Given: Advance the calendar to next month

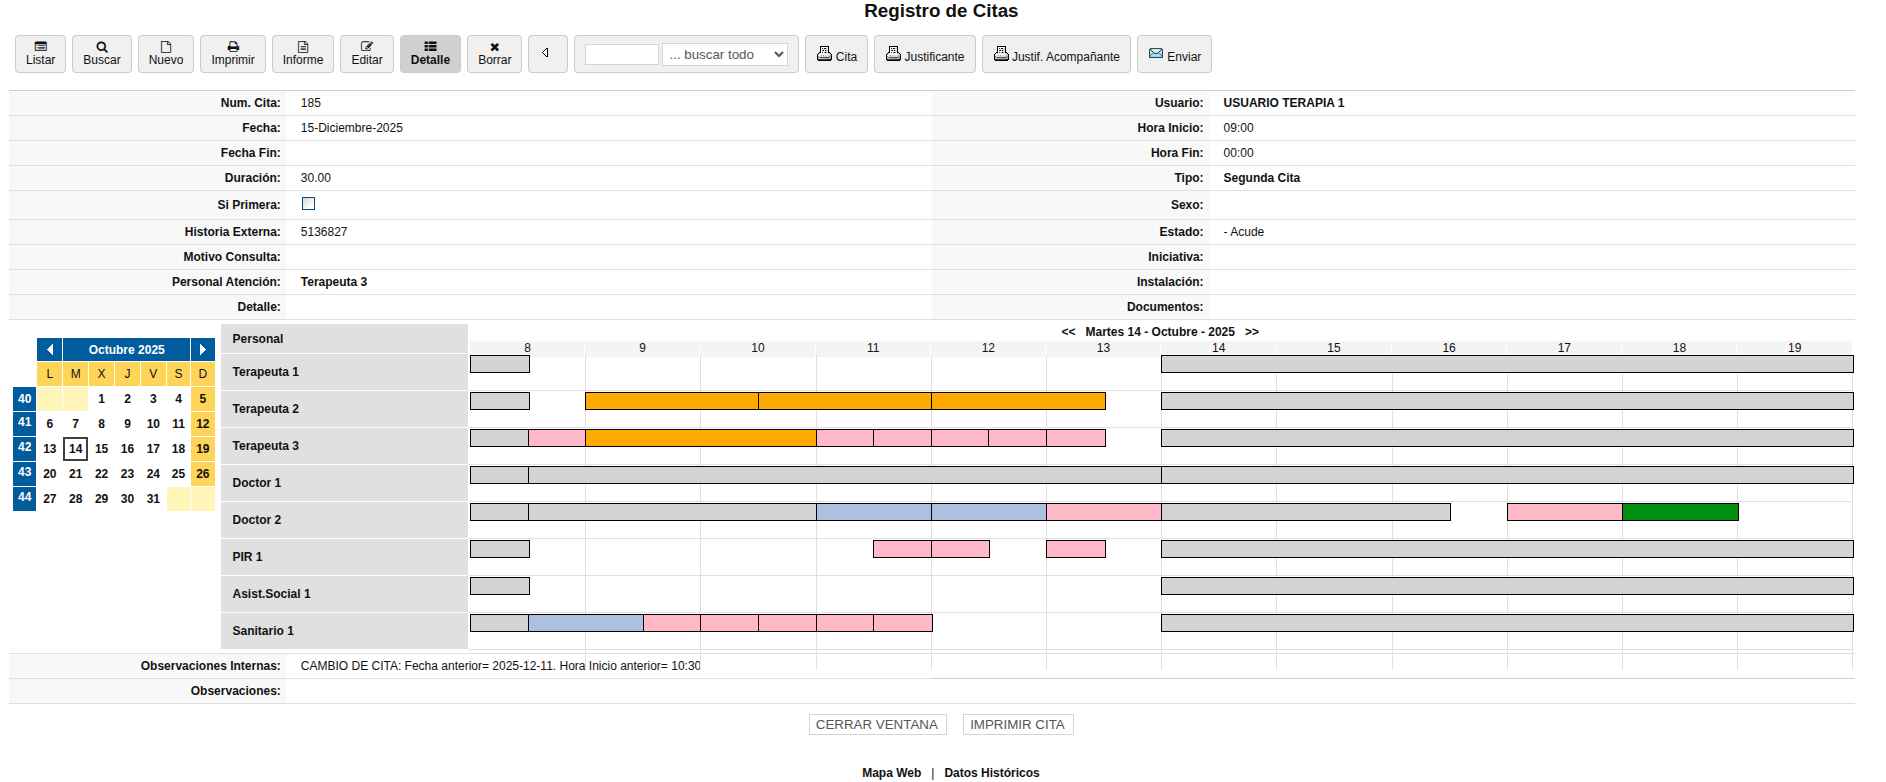Looking at the screenshot, I should (x=203, y=350).
